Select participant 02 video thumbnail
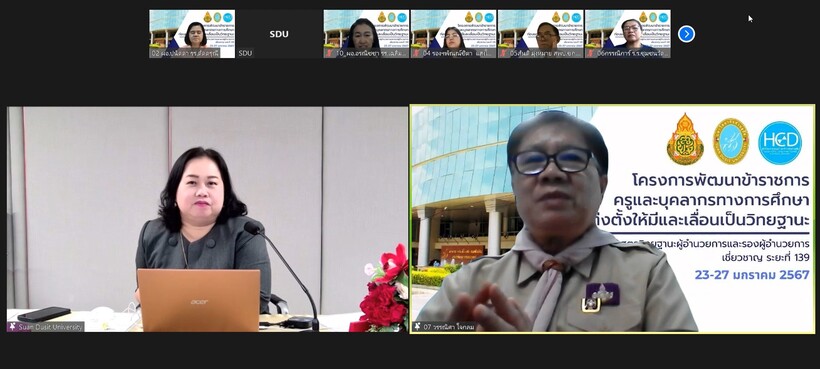820x369 pixels. tap(192, 34)
